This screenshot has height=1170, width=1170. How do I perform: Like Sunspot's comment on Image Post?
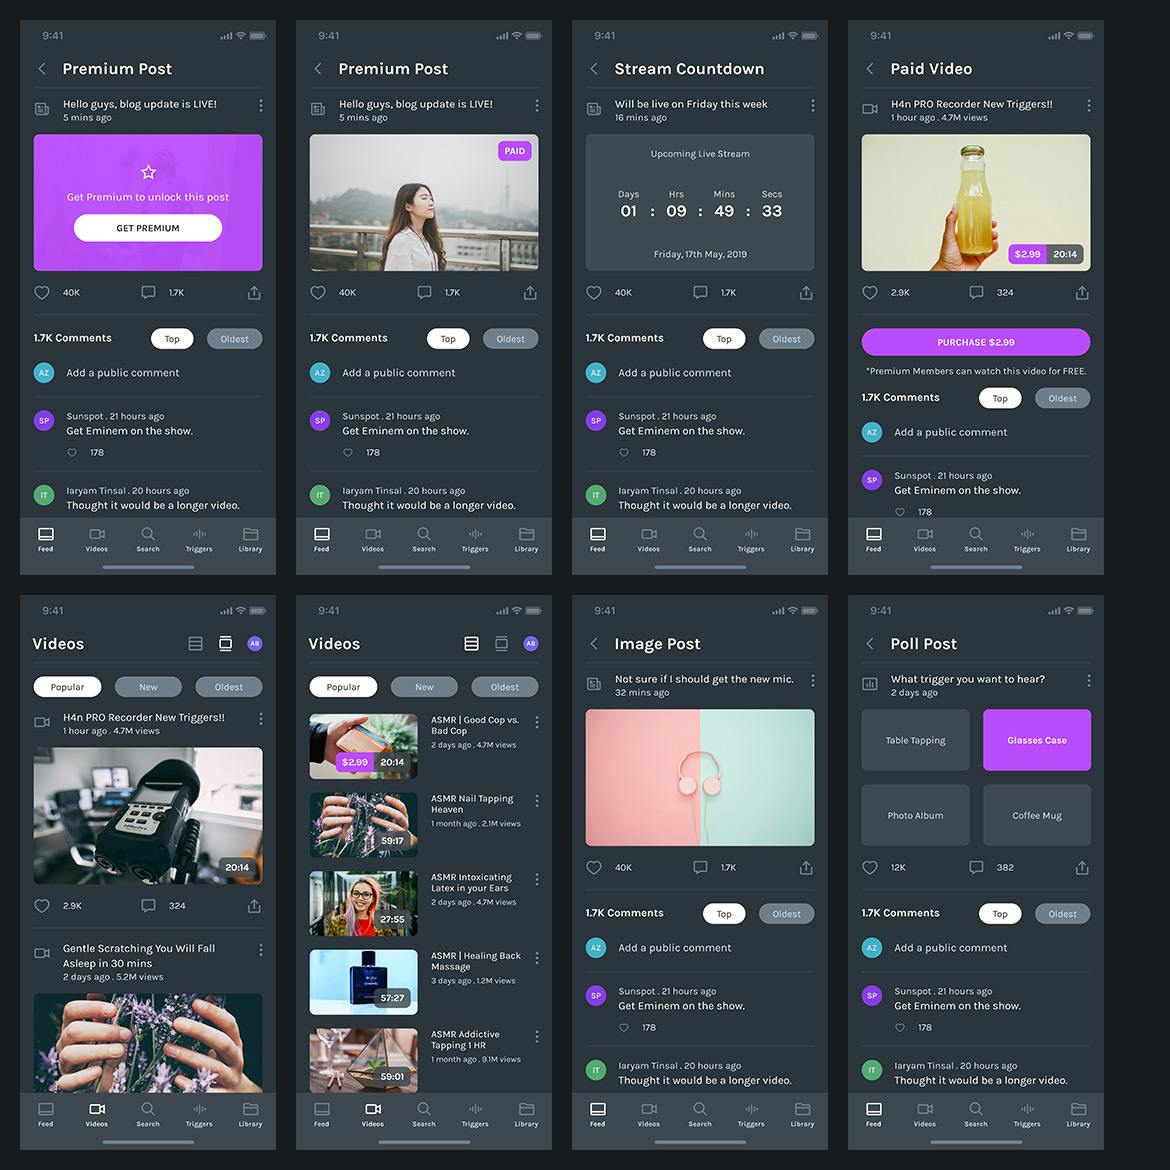[624, 1027]
